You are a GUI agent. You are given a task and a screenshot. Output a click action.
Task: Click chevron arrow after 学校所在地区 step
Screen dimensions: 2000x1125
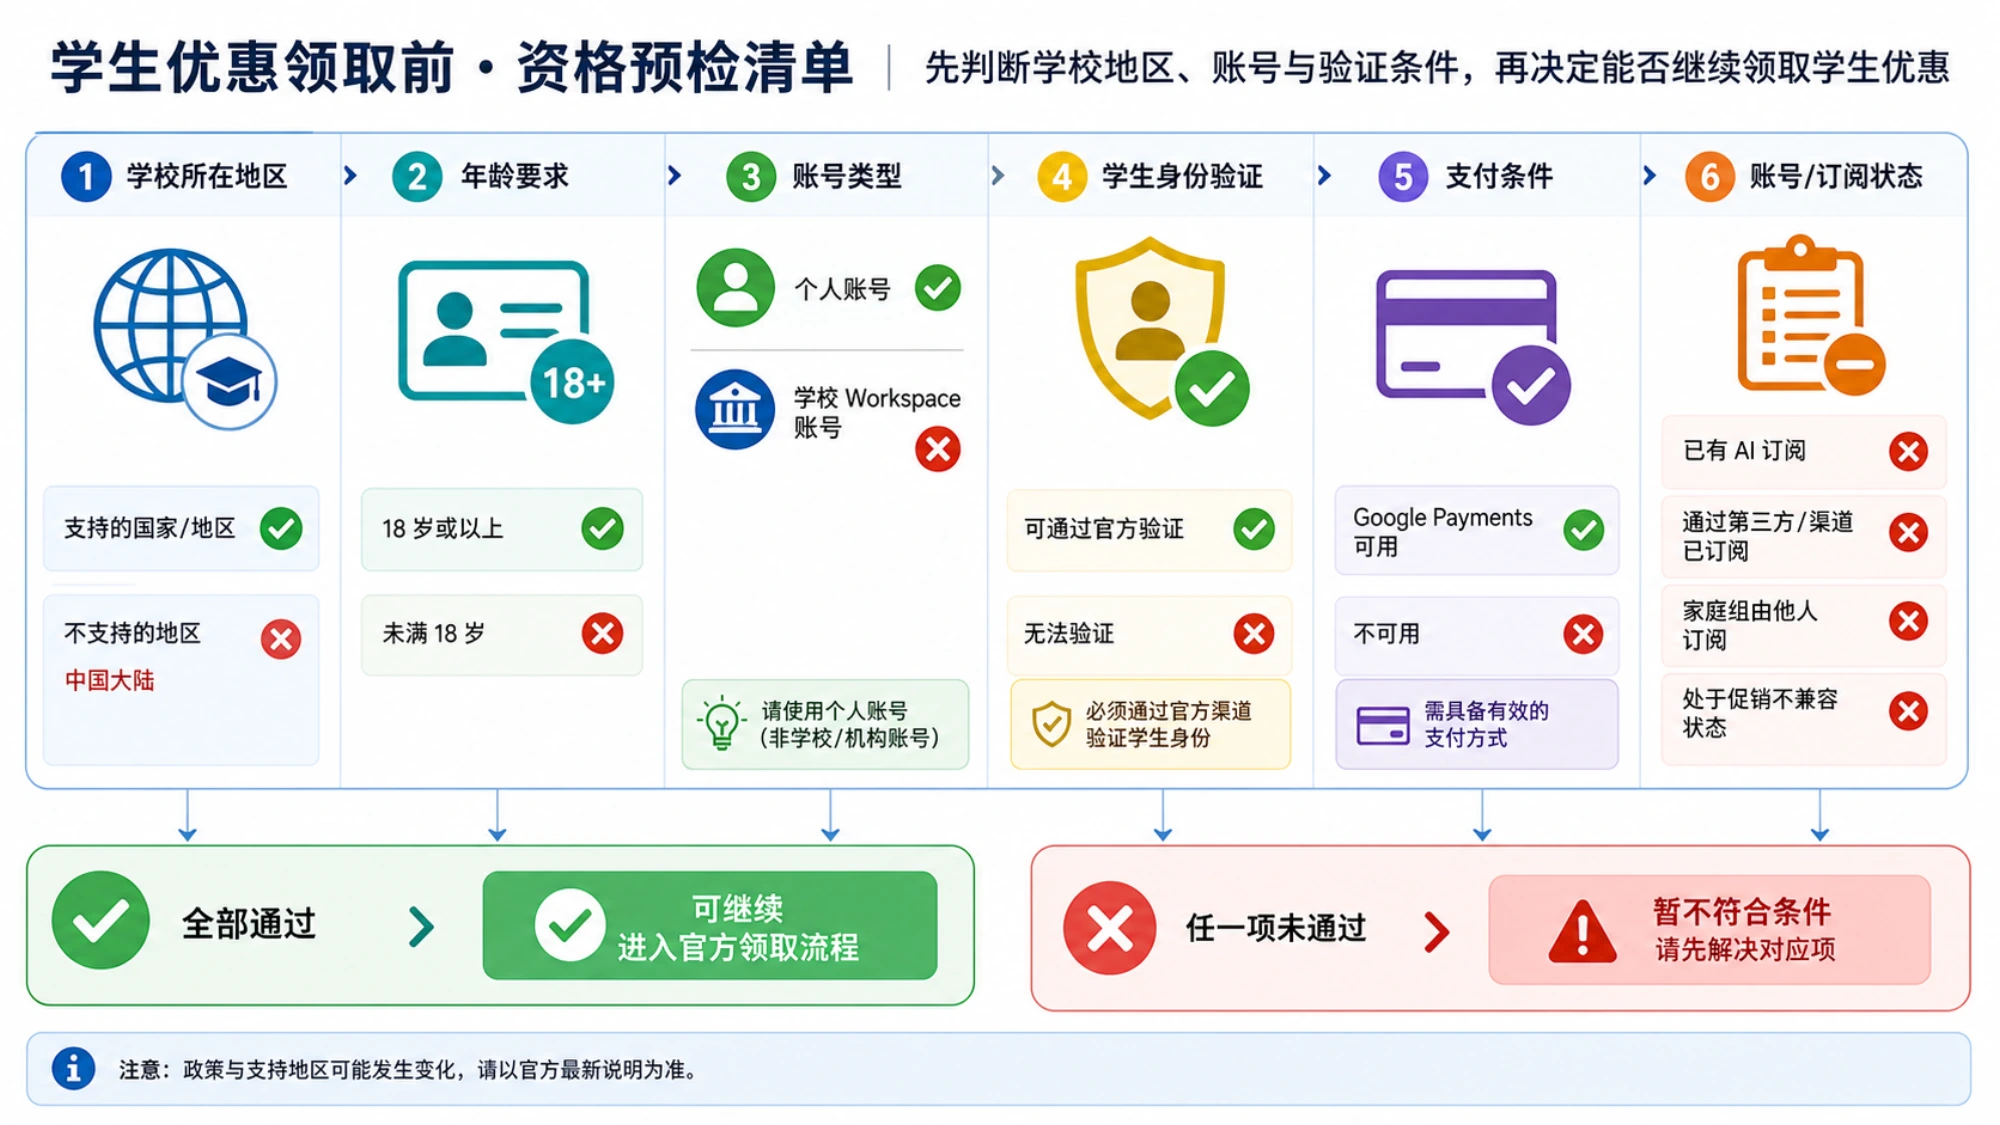350,176
